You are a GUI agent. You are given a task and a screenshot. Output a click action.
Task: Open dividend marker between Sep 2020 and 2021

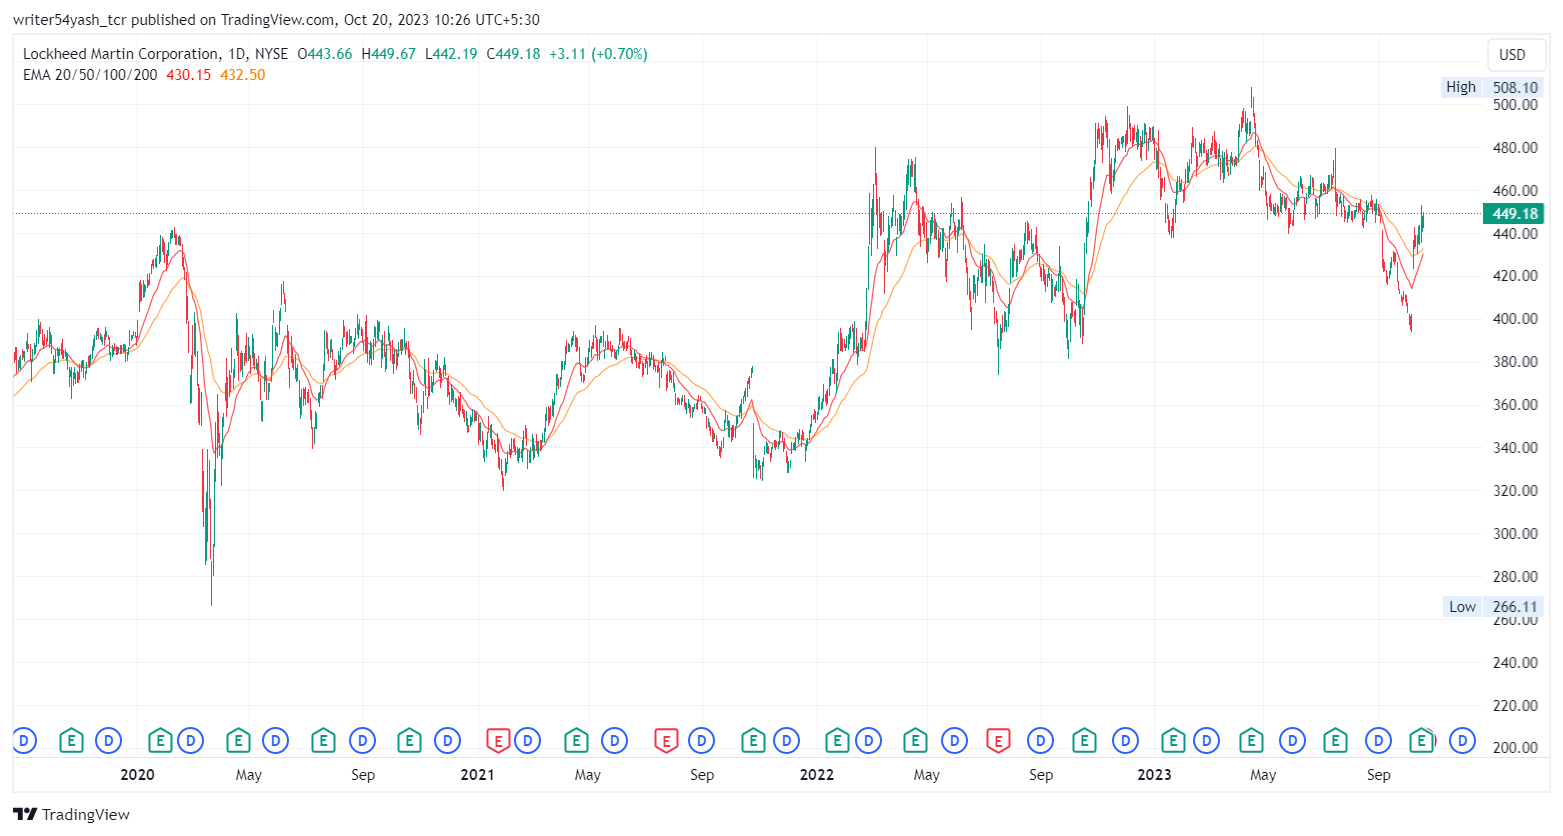448,741
